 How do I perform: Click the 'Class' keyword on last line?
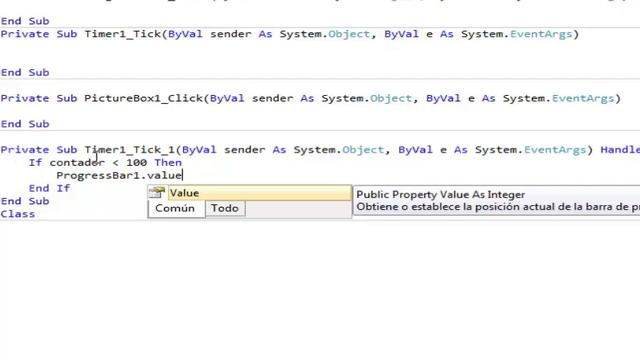pyautogui.click(x=18, y=214)
